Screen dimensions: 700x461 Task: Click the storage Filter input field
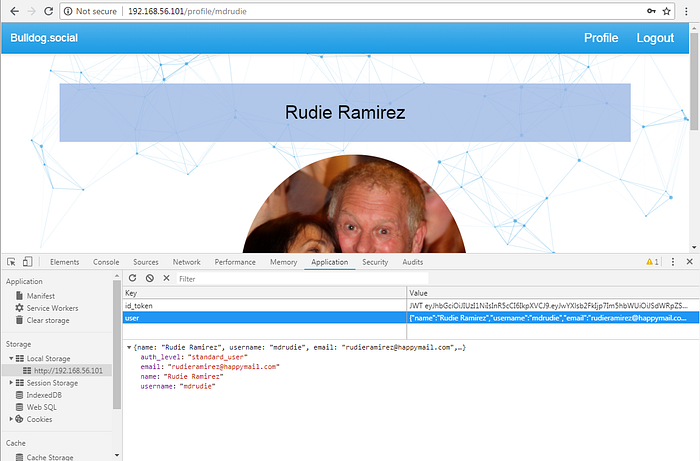coord(300,278)
